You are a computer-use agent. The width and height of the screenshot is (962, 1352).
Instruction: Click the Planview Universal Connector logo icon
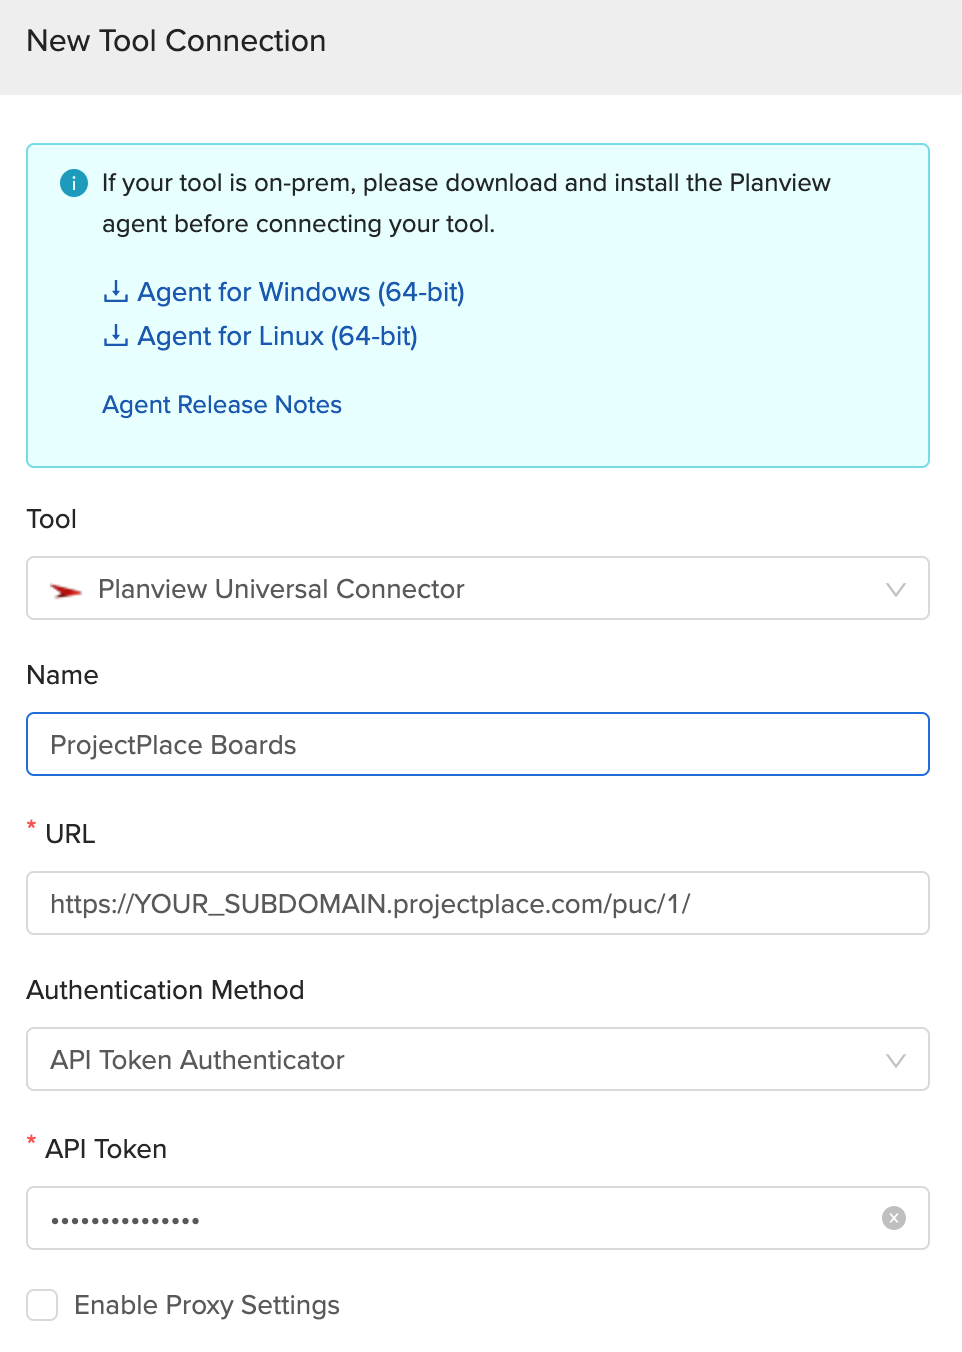(64, 589)
